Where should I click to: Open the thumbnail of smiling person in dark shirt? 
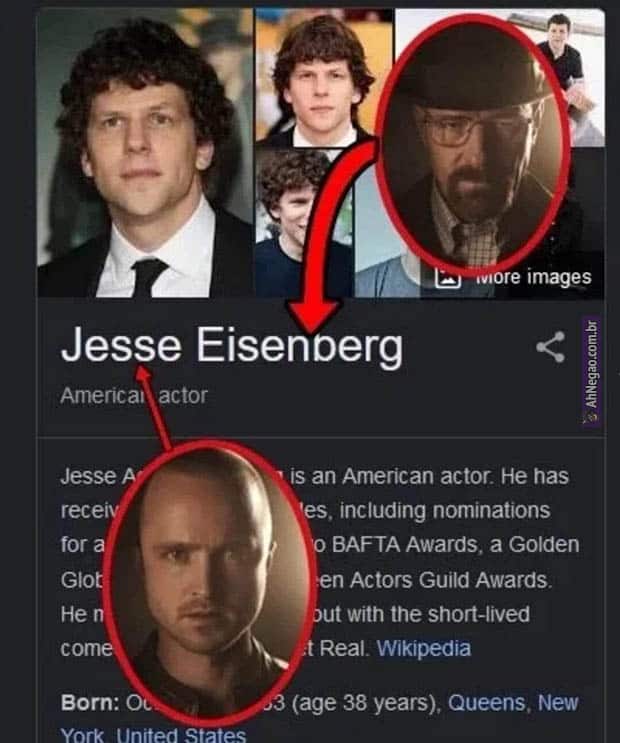click(303, 224)
